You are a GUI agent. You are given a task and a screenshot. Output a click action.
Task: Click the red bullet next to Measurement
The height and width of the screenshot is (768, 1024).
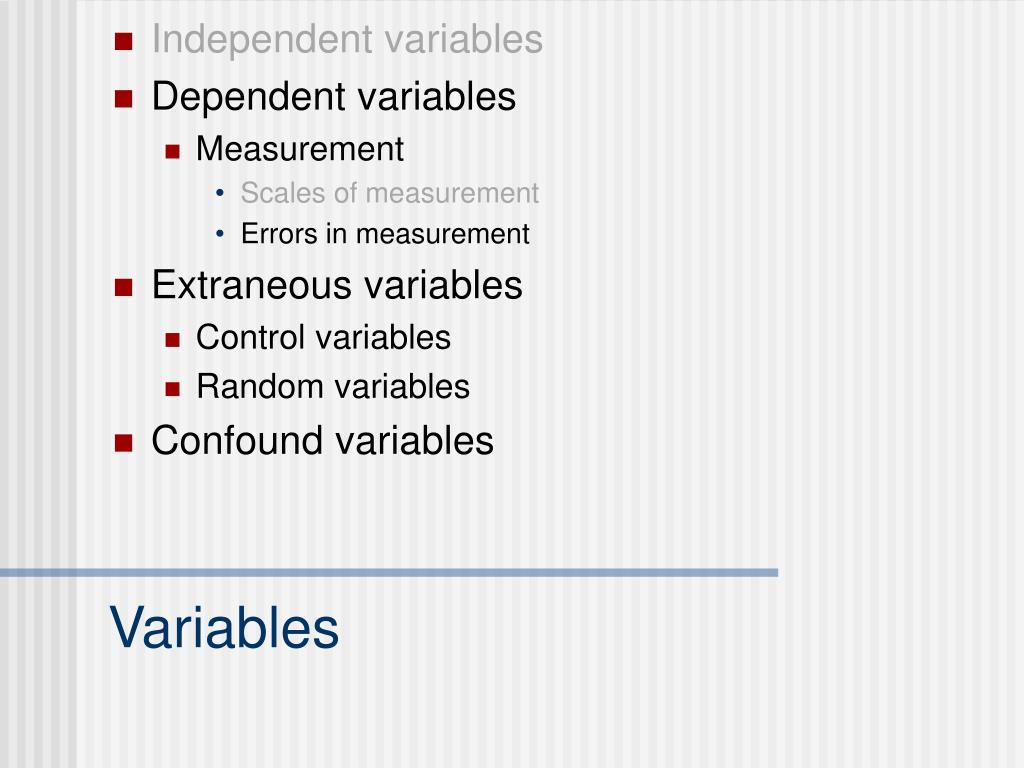pyautogui.click(x=172, y=152)
